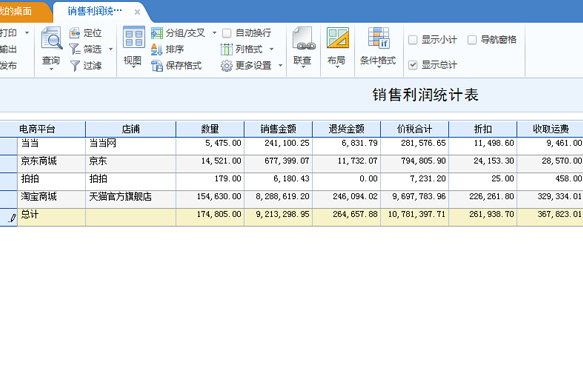The height and width of the screenshot is (365, 583).
Task: Expand the 更多设置 dropdown arrow
Action: pyautogui.click(x=280, y=66)
